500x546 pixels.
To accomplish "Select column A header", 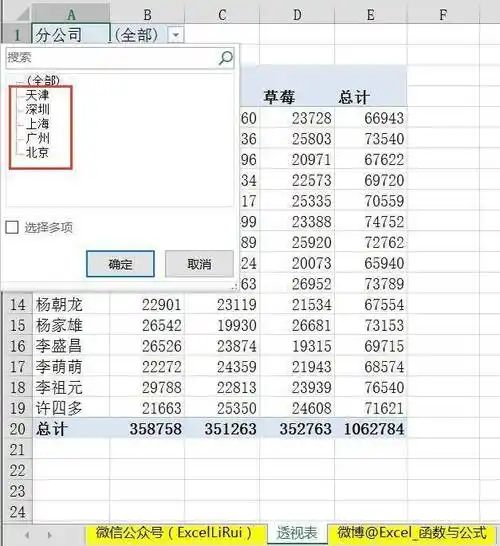I will pyautogui.click(x=71, y=15).
